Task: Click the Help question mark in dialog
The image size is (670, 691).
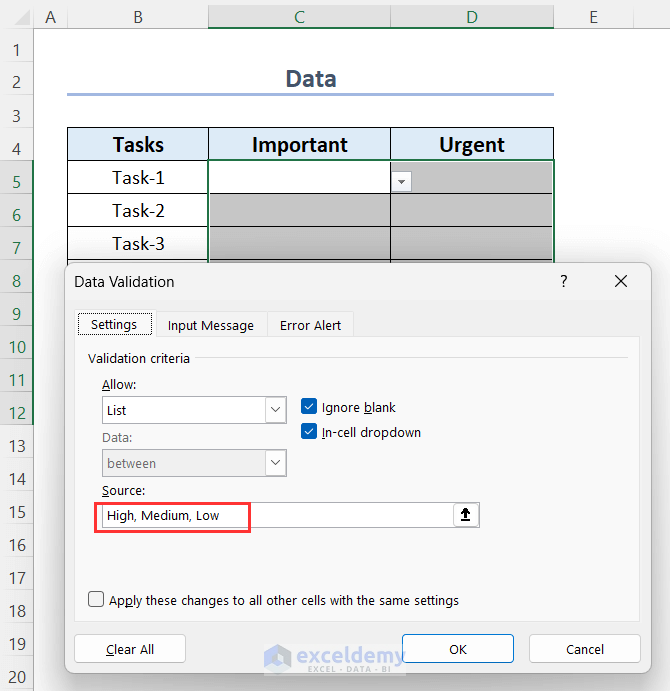Action: point(564,282)
